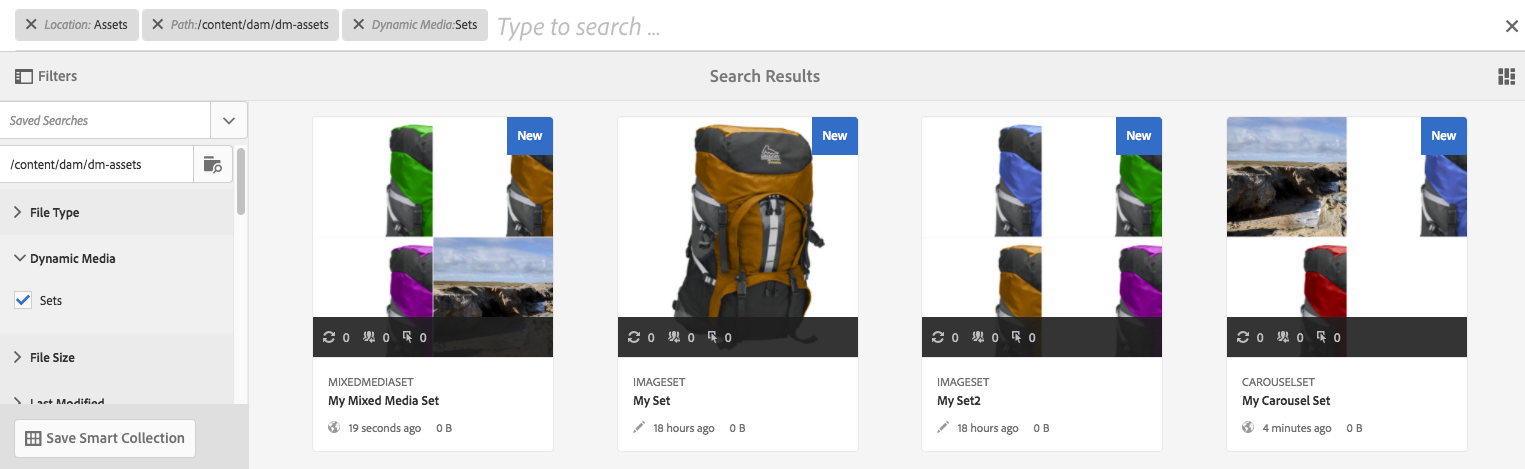Screen dimensions: 1525x469
Task: Click the 19 seconds ago timestamp
Action: tap(384, 428)
